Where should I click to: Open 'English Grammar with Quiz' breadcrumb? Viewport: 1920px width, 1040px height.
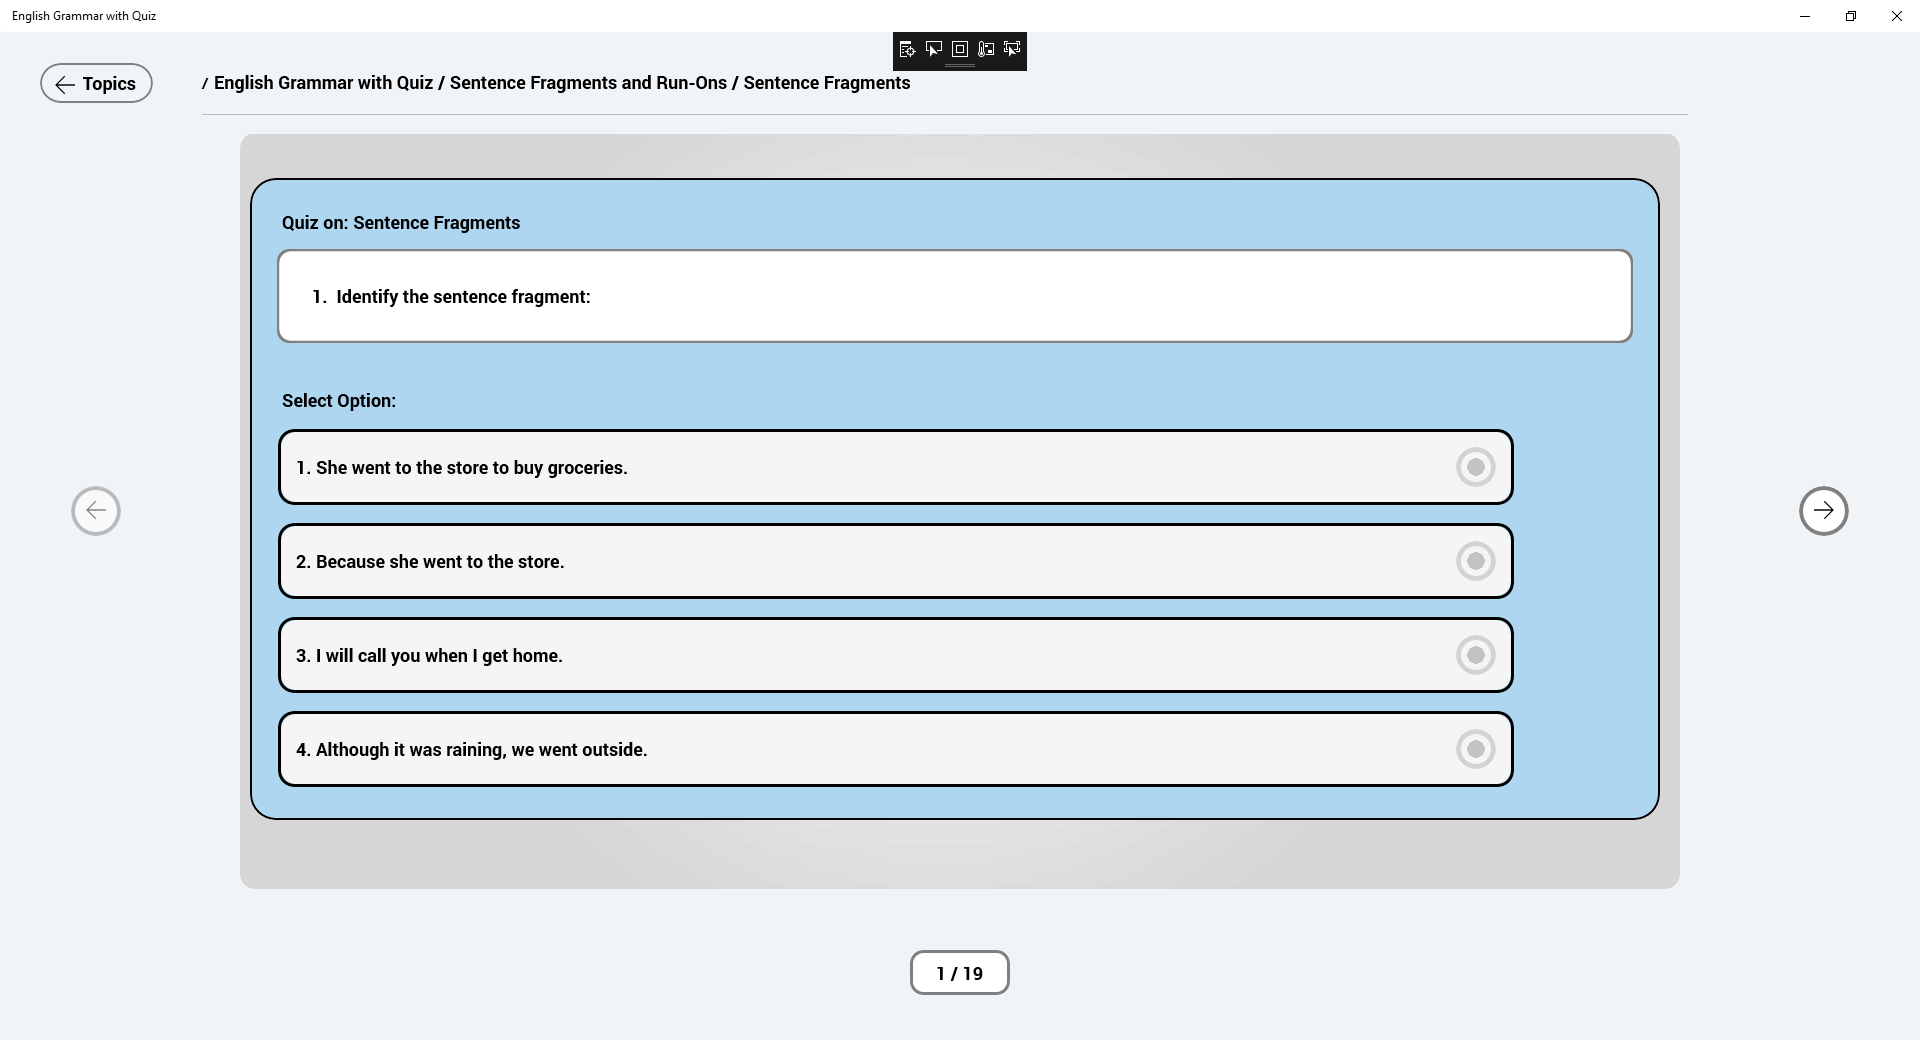[x=323, y=83]
